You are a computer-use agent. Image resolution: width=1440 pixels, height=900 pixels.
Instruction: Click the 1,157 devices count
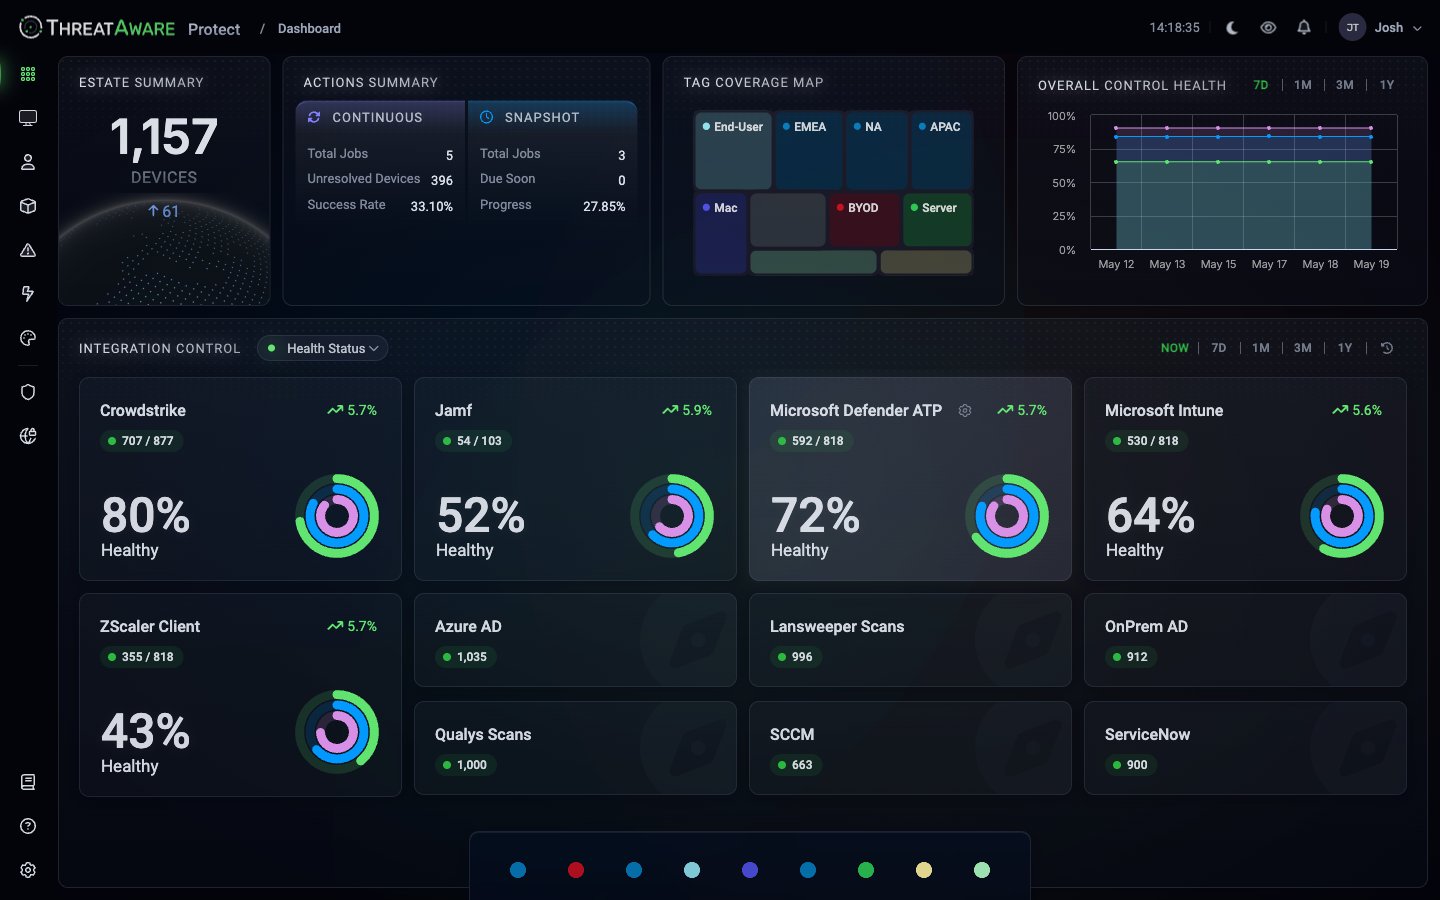pos(164,137)
